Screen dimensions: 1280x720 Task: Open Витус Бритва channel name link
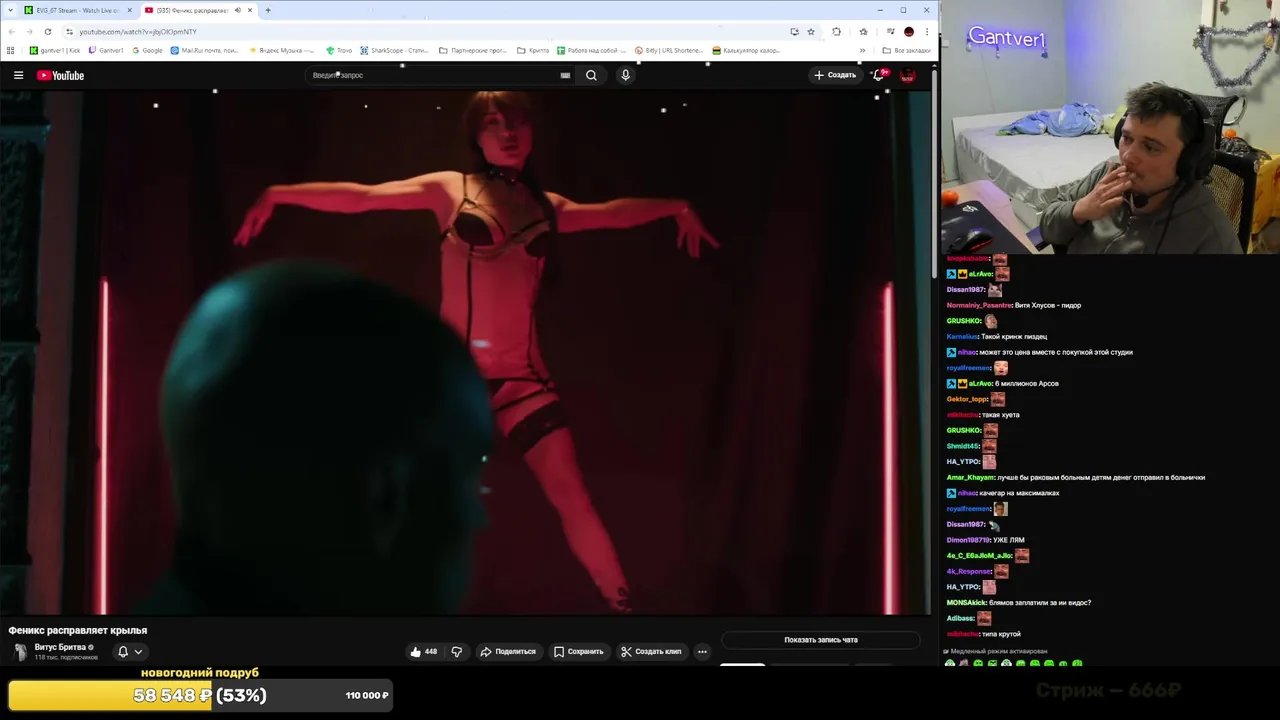(x=60, y=647)
